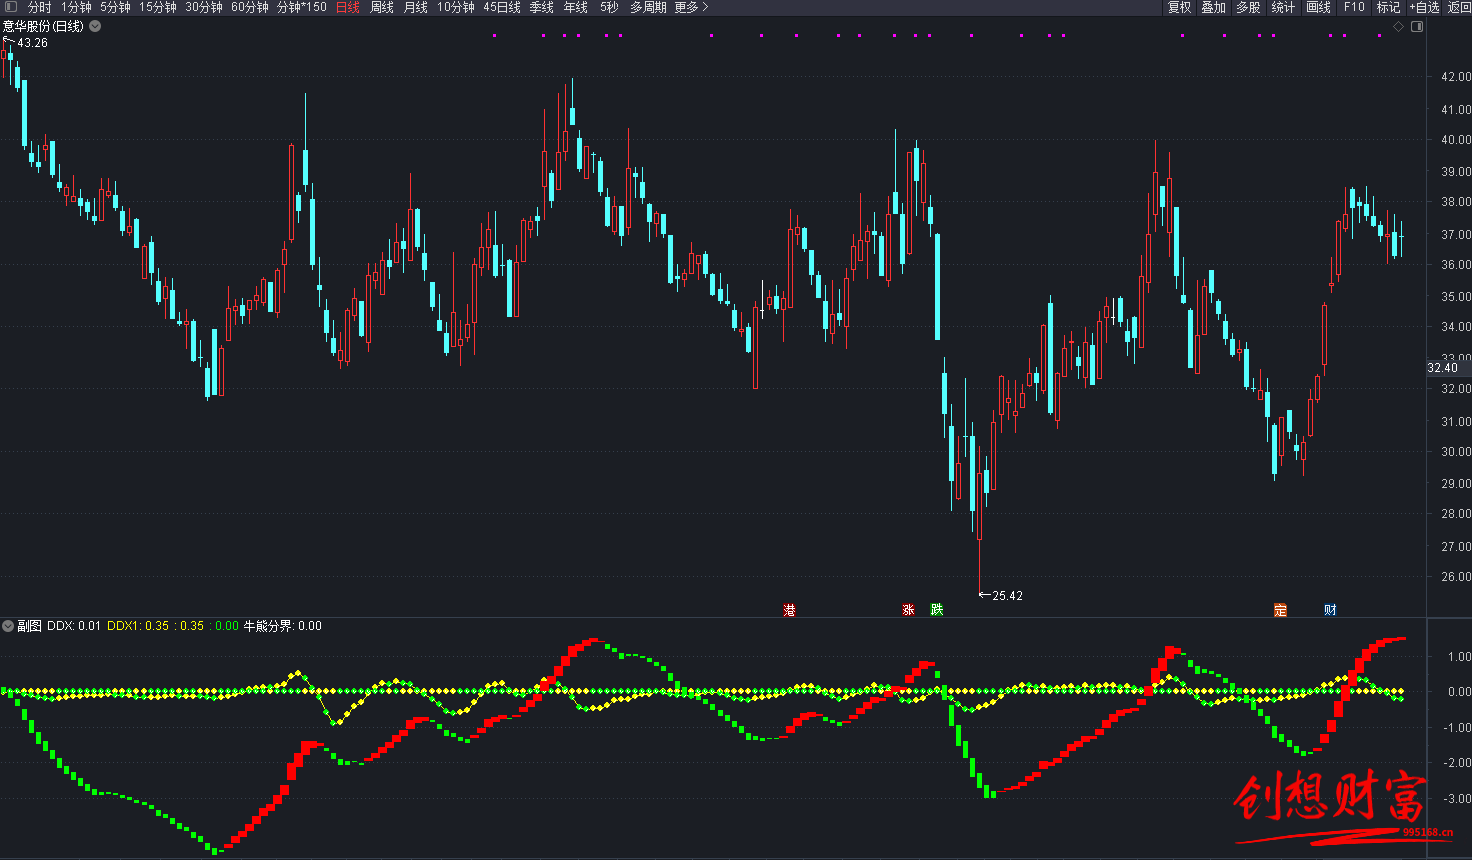Switch to 周线 weekly chart
Screen dimensions: 1472x860
[x=382, y=7]
